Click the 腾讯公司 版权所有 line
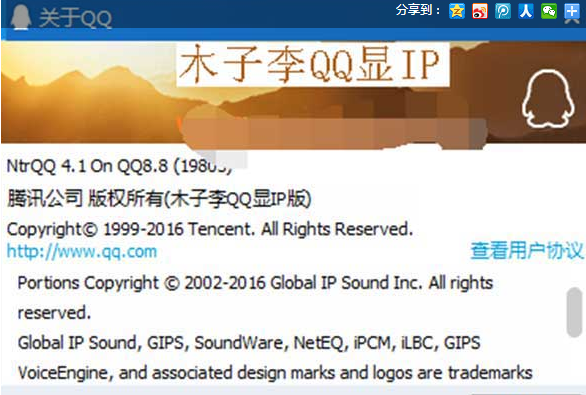The width and height of the screenshot is (586, 395). 159,198
